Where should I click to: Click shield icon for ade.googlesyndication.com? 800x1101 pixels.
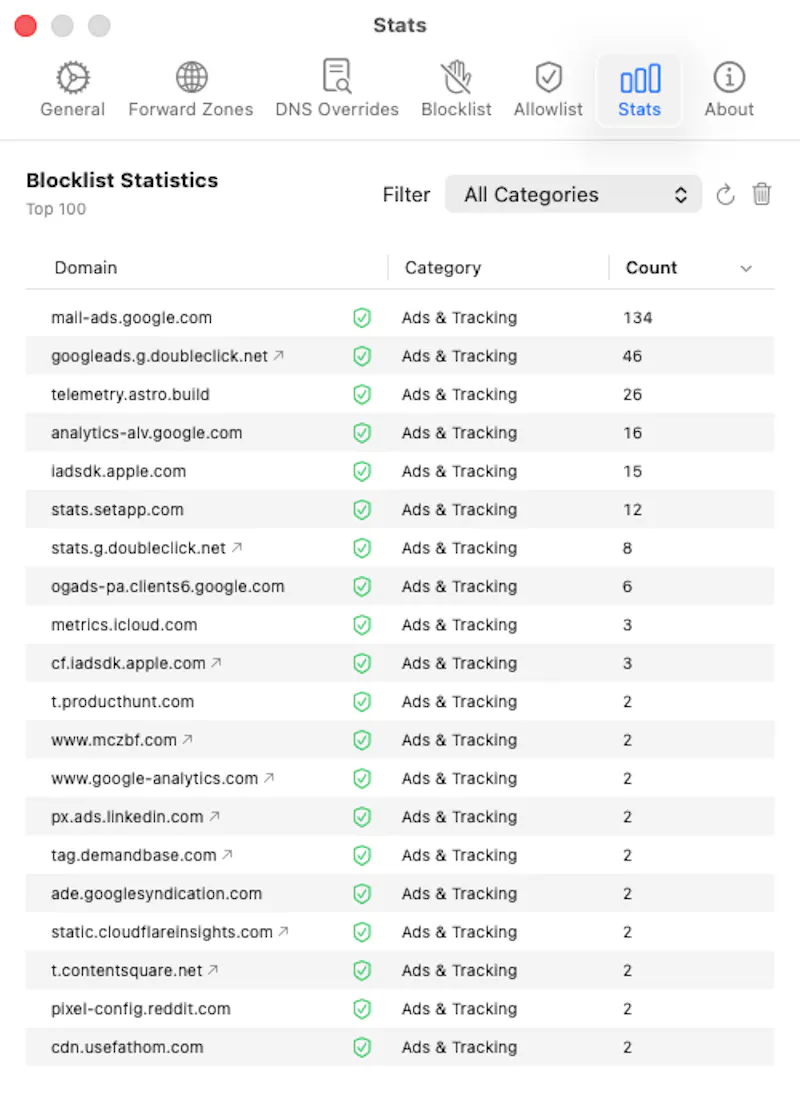[362, 894]
